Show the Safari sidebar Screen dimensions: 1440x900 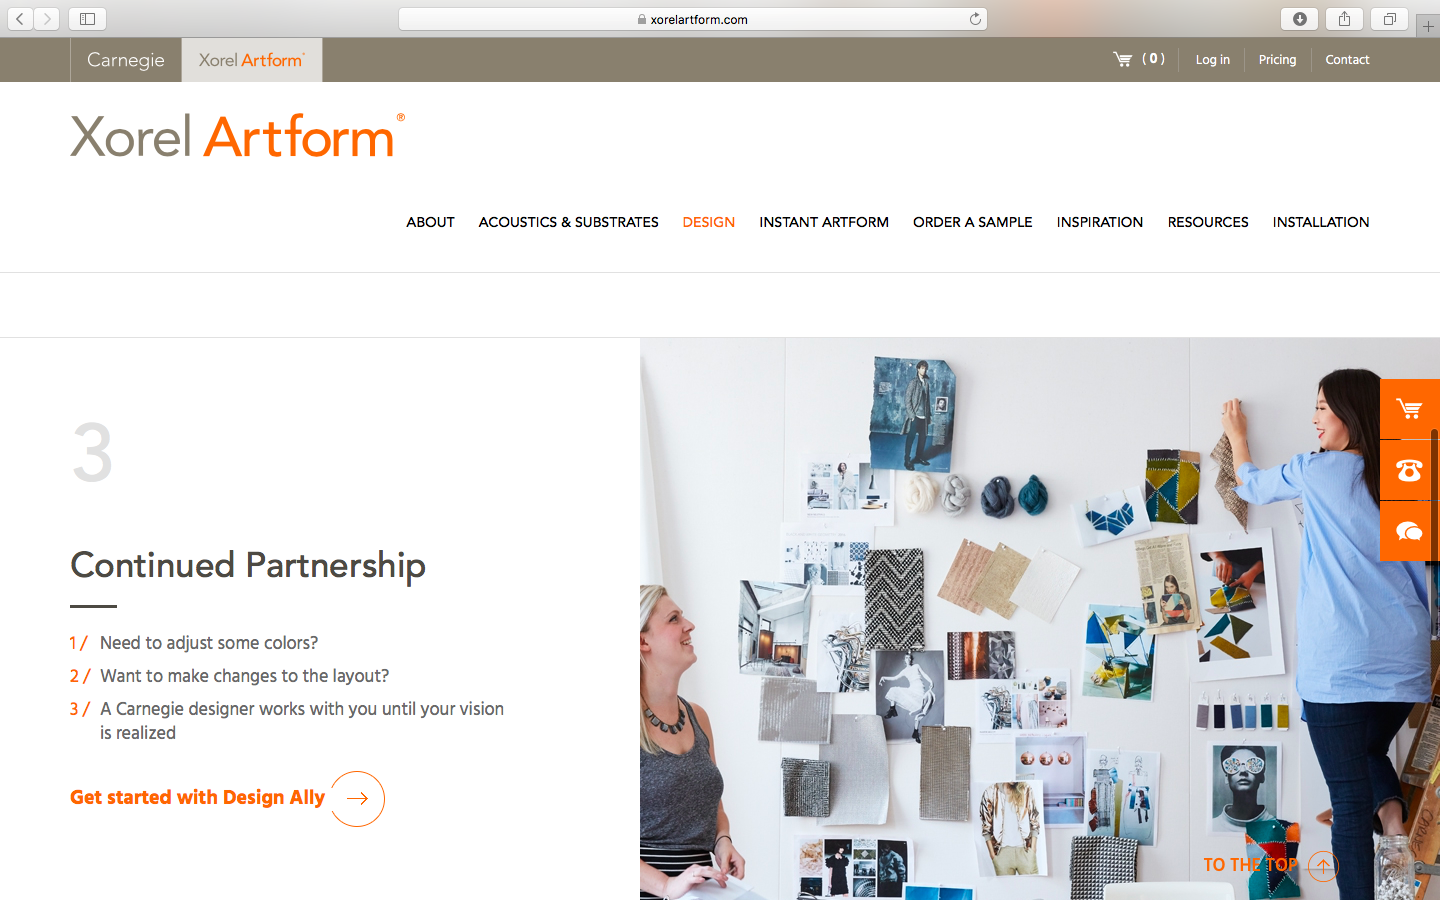[x=87, y=19]
